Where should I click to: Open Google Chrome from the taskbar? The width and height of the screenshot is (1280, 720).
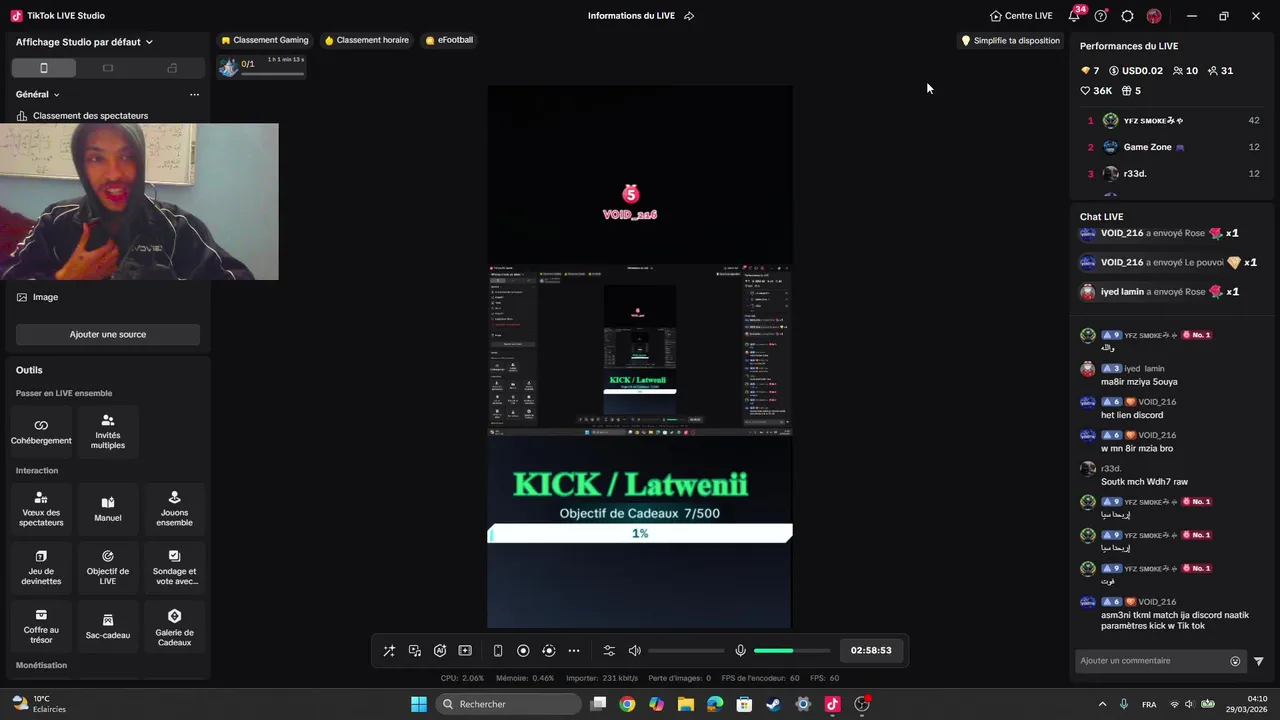point(627,704)
